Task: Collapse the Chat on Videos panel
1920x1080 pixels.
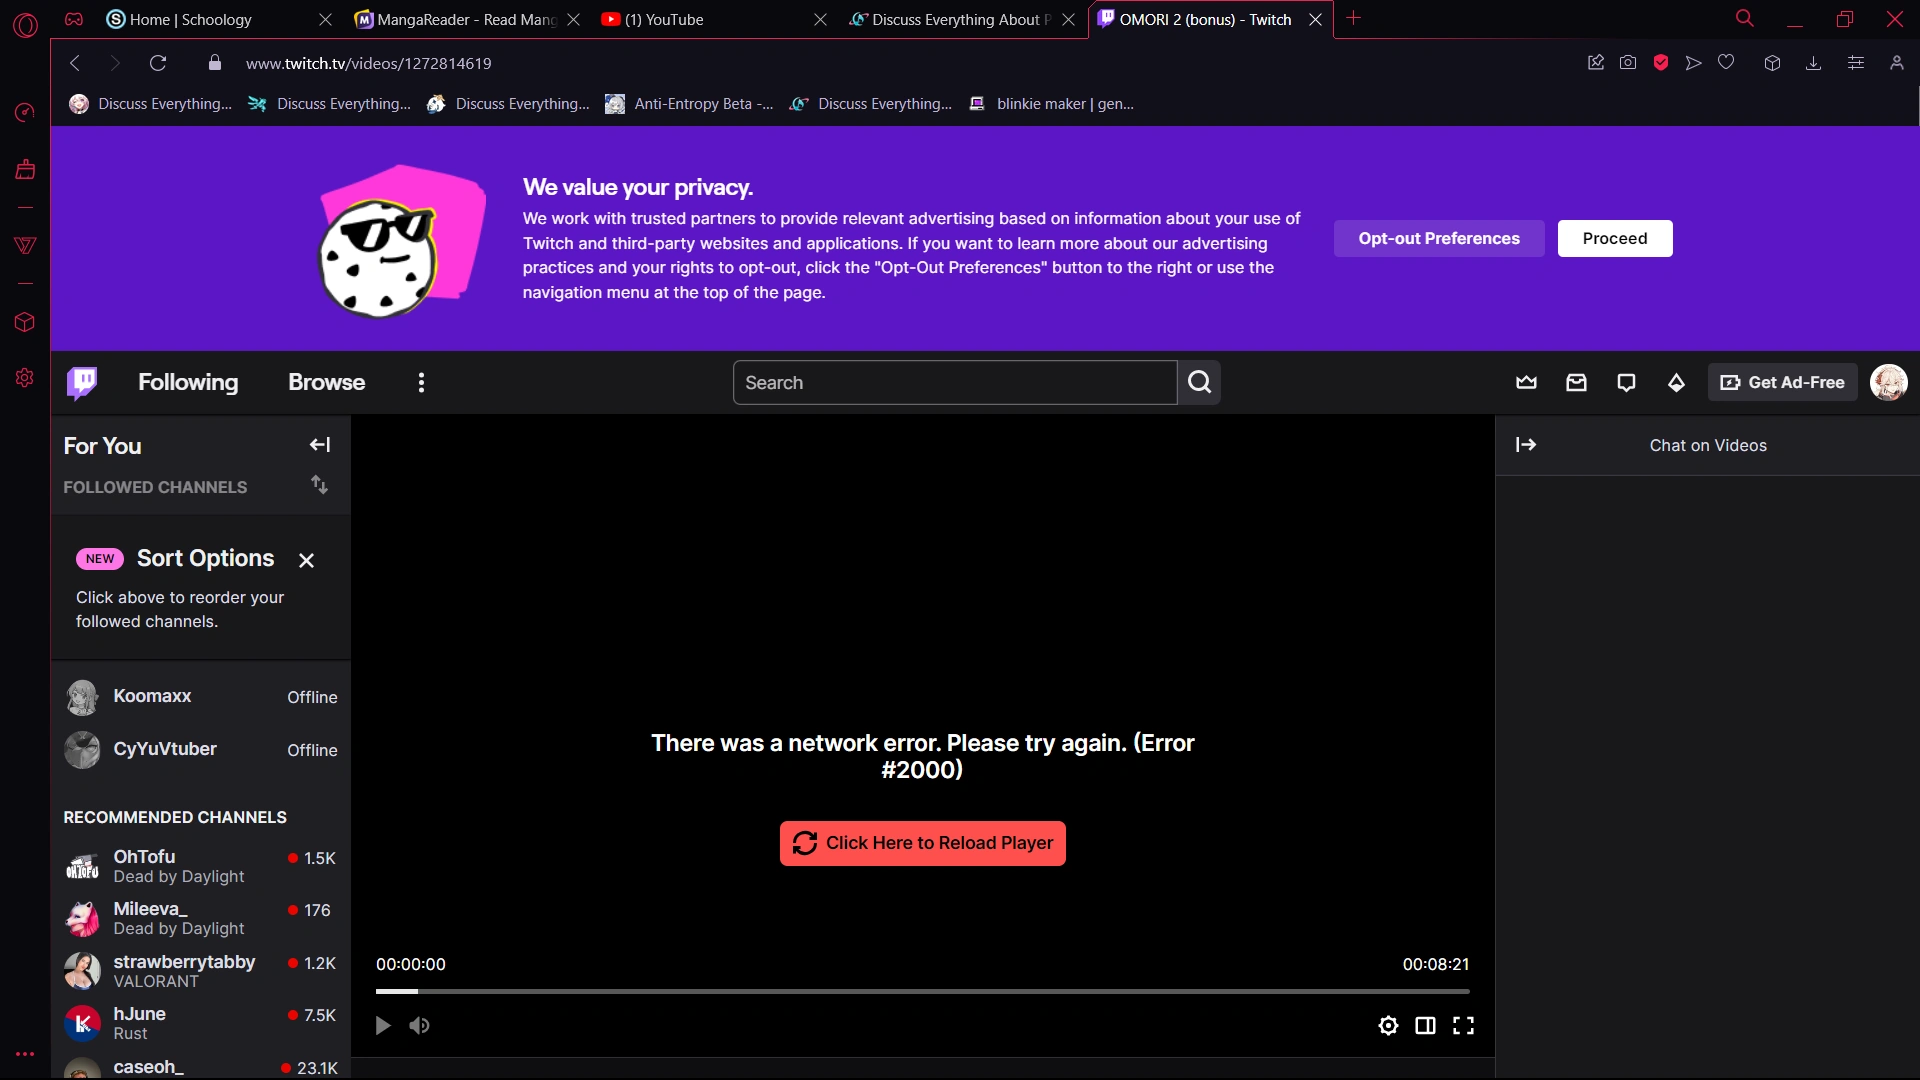Action: pos(1527,445)
